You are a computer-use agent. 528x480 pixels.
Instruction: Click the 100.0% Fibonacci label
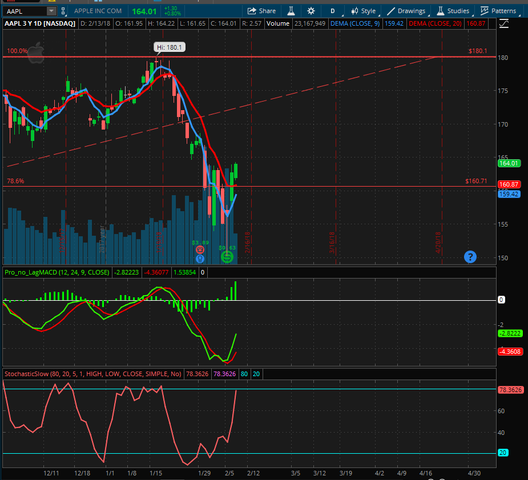18,51
